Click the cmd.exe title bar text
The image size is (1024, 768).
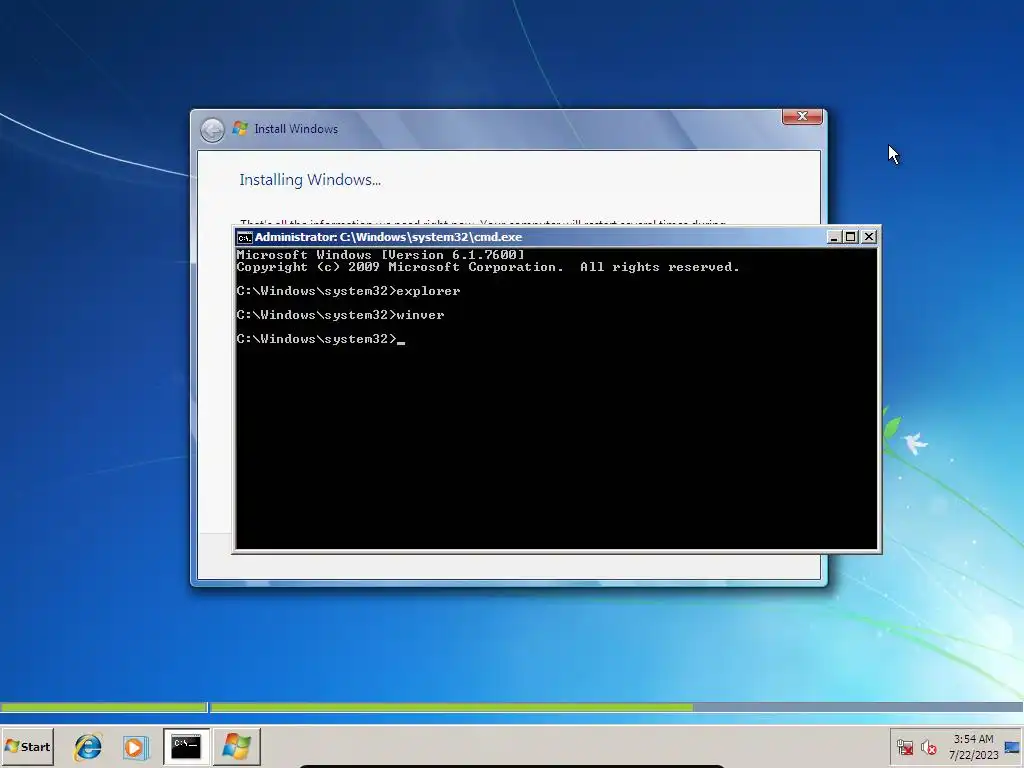[389, 237]
